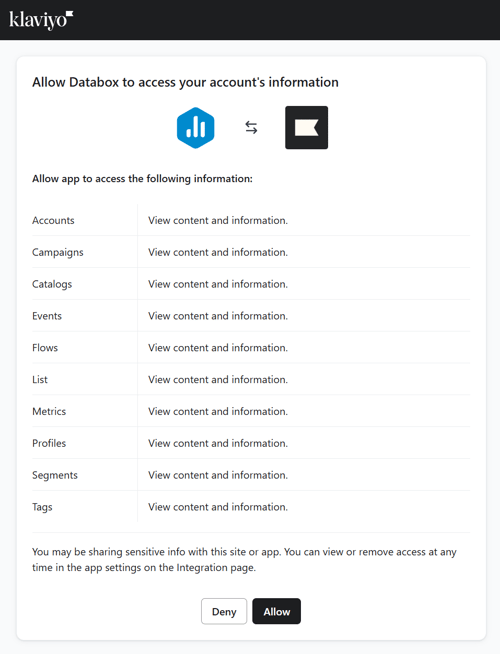
Task: Click the sensitive info warning text
Action: (244, 559)
